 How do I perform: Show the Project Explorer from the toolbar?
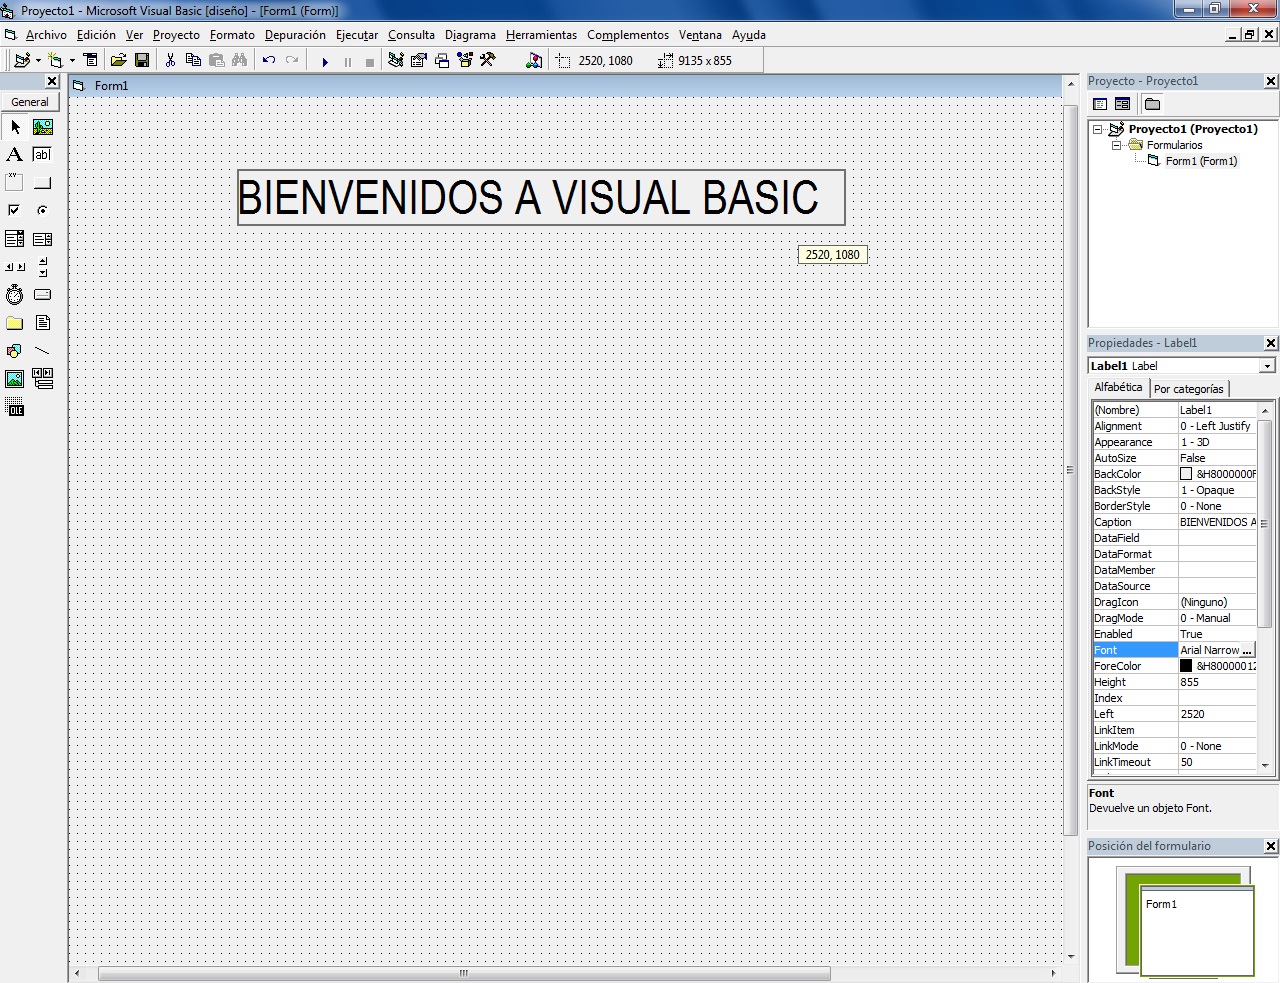pos(396,61)
